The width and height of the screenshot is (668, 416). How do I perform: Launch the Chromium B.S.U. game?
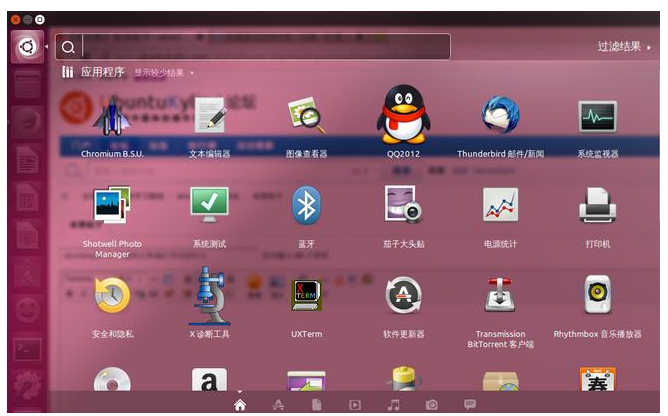112,116
